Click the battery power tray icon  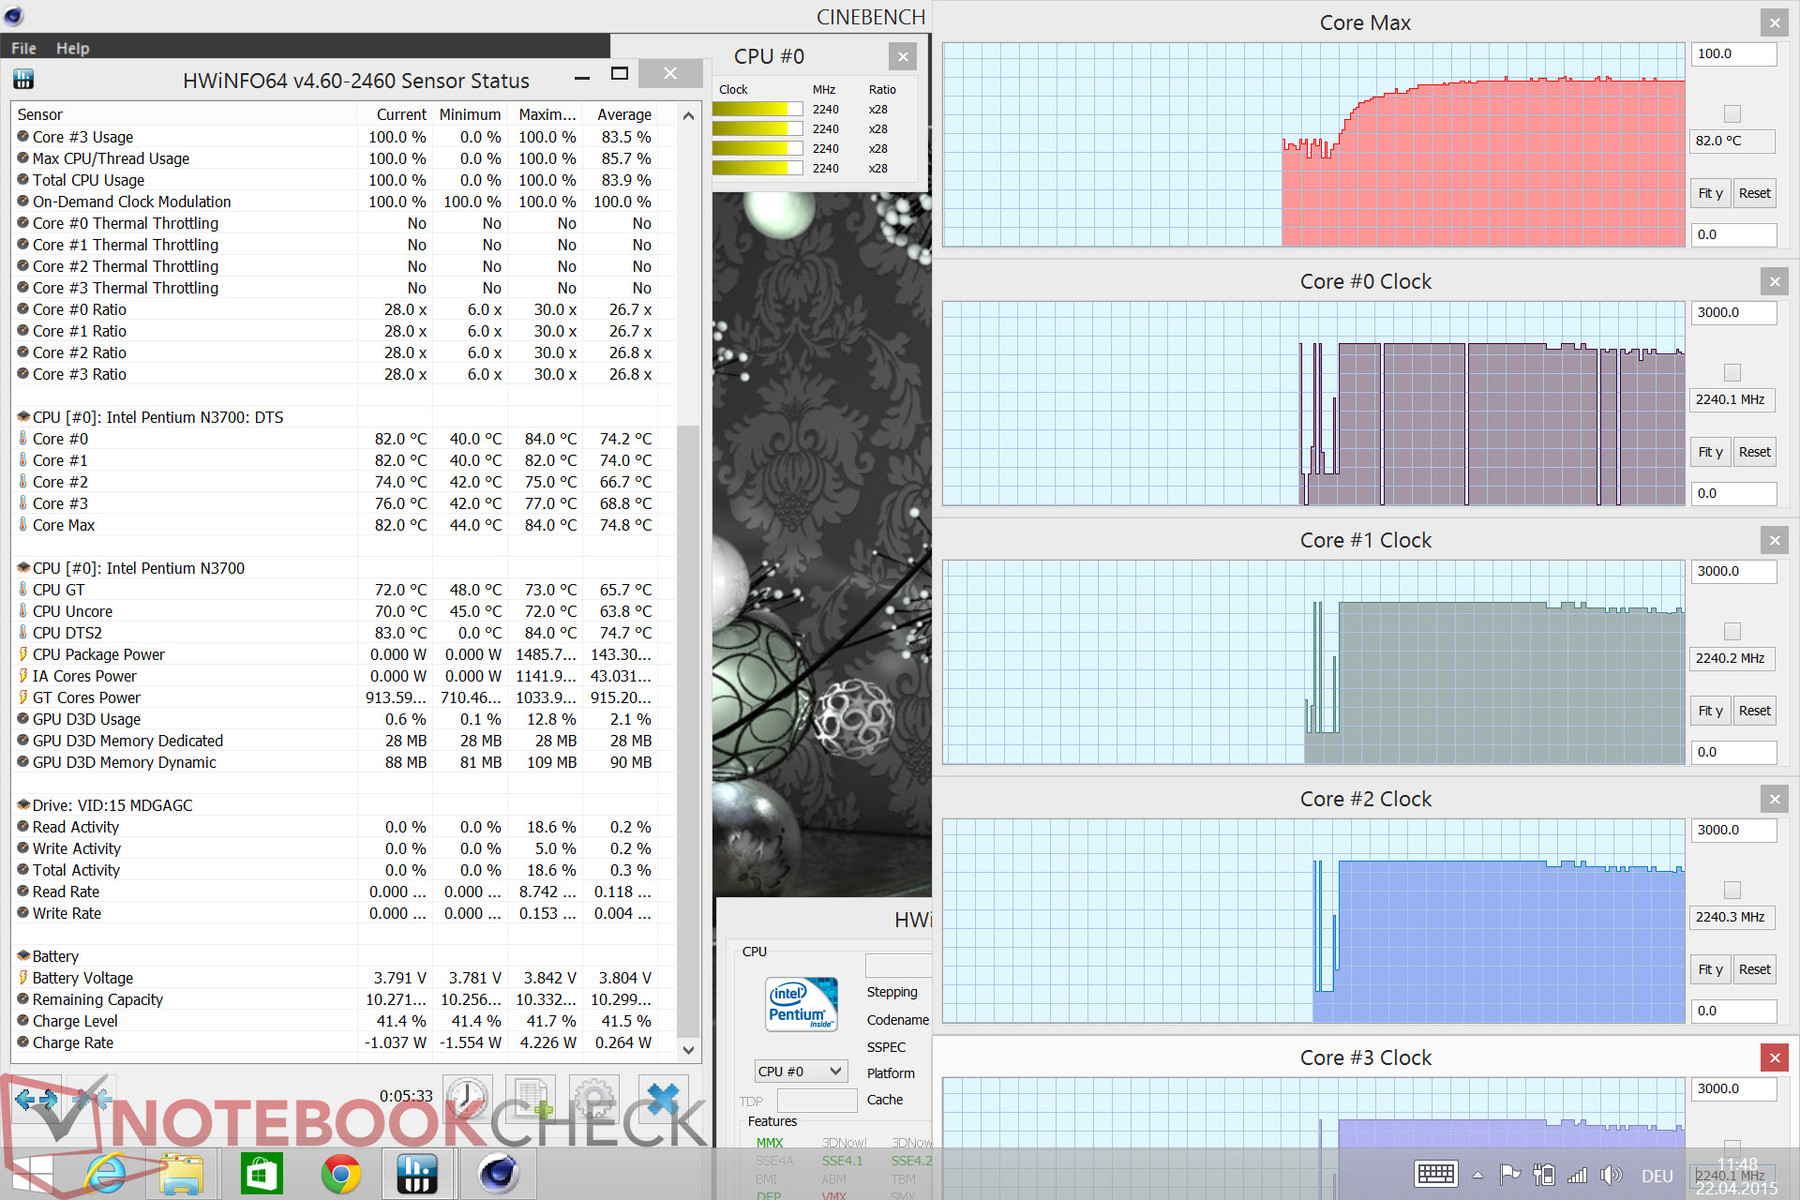click(x=1544, y=1175)
